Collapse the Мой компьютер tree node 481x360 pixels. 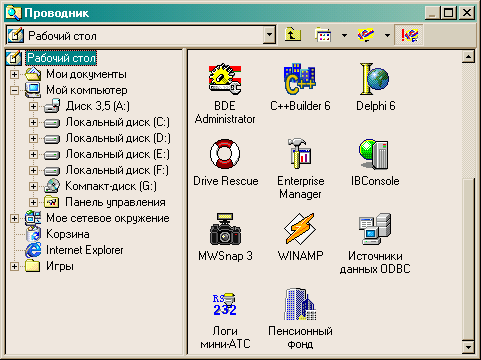pos(14,90)
